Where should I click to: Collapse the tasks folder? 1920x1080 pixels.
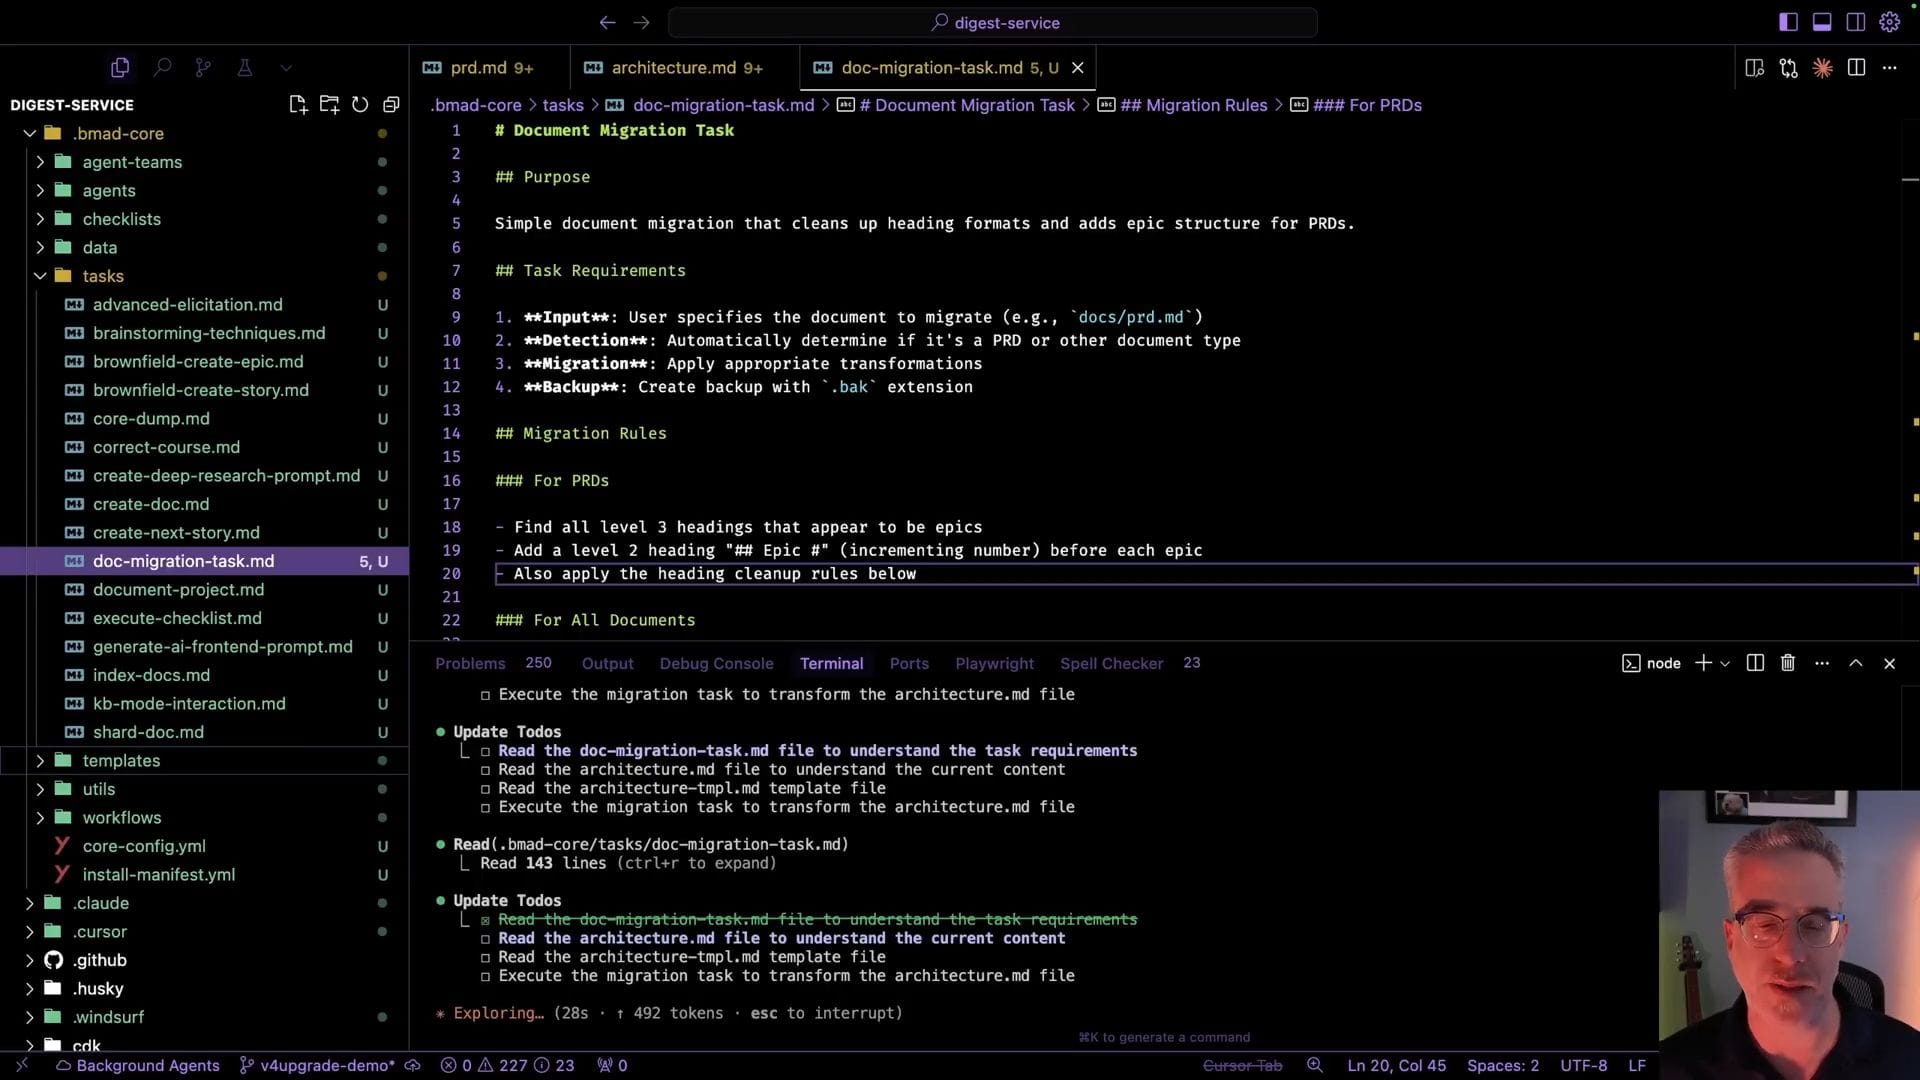point(102,276)
